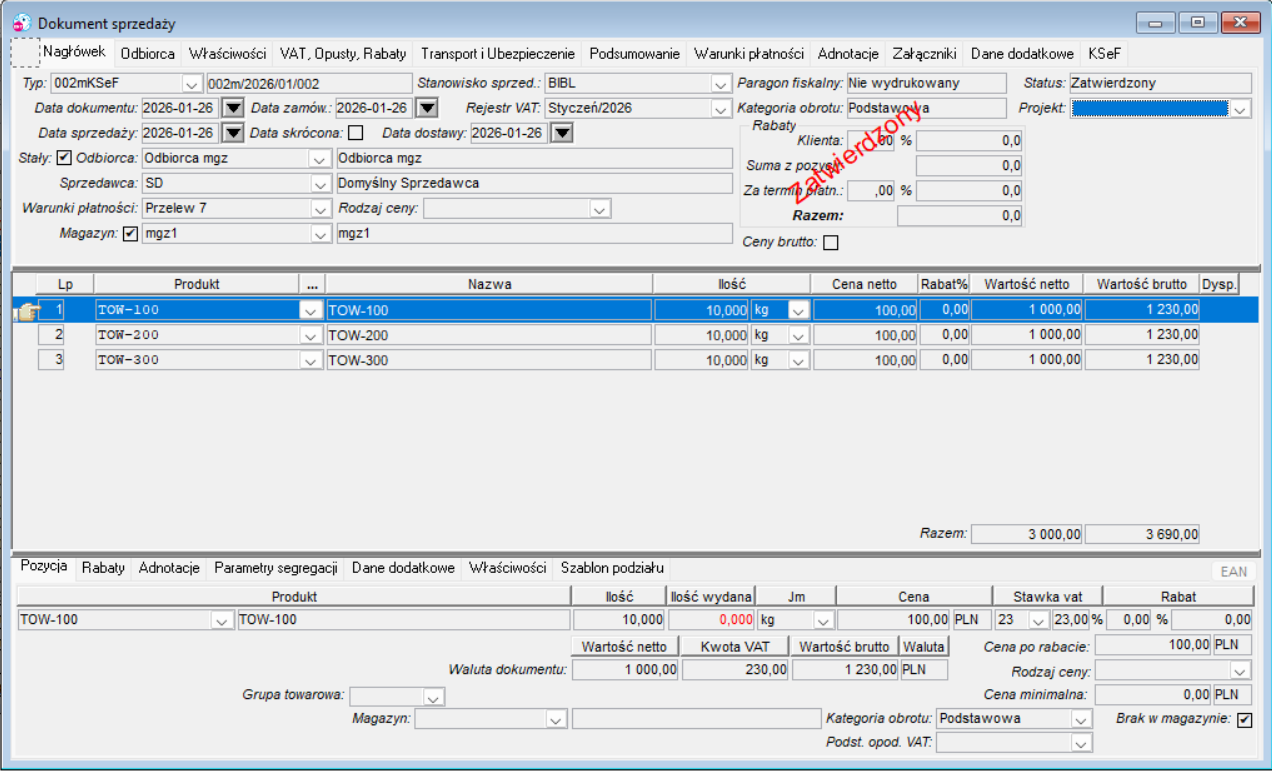The width and height of the screenshot is (1272, 771).
Task: Click the Wartość netto button
Action: 625,647
